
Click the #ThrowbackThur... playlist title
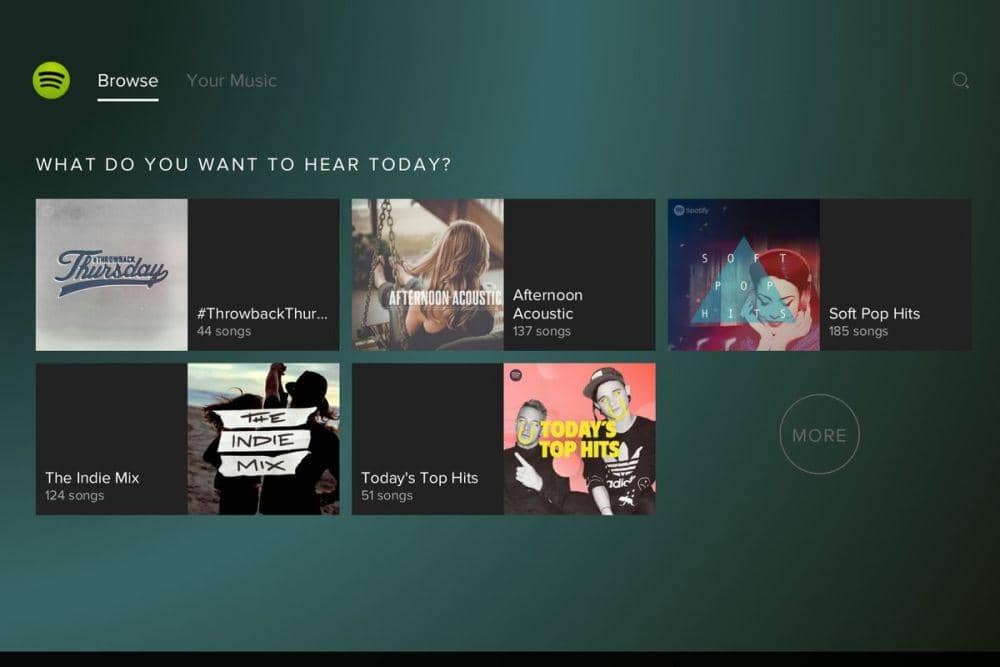tap(262, 313)
